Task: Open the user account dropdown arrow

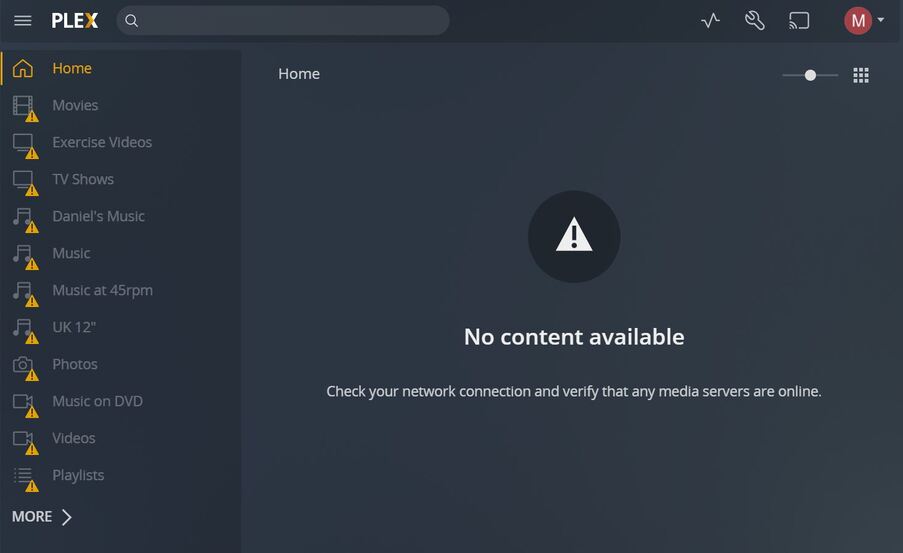Action: (x=881, y=20)
